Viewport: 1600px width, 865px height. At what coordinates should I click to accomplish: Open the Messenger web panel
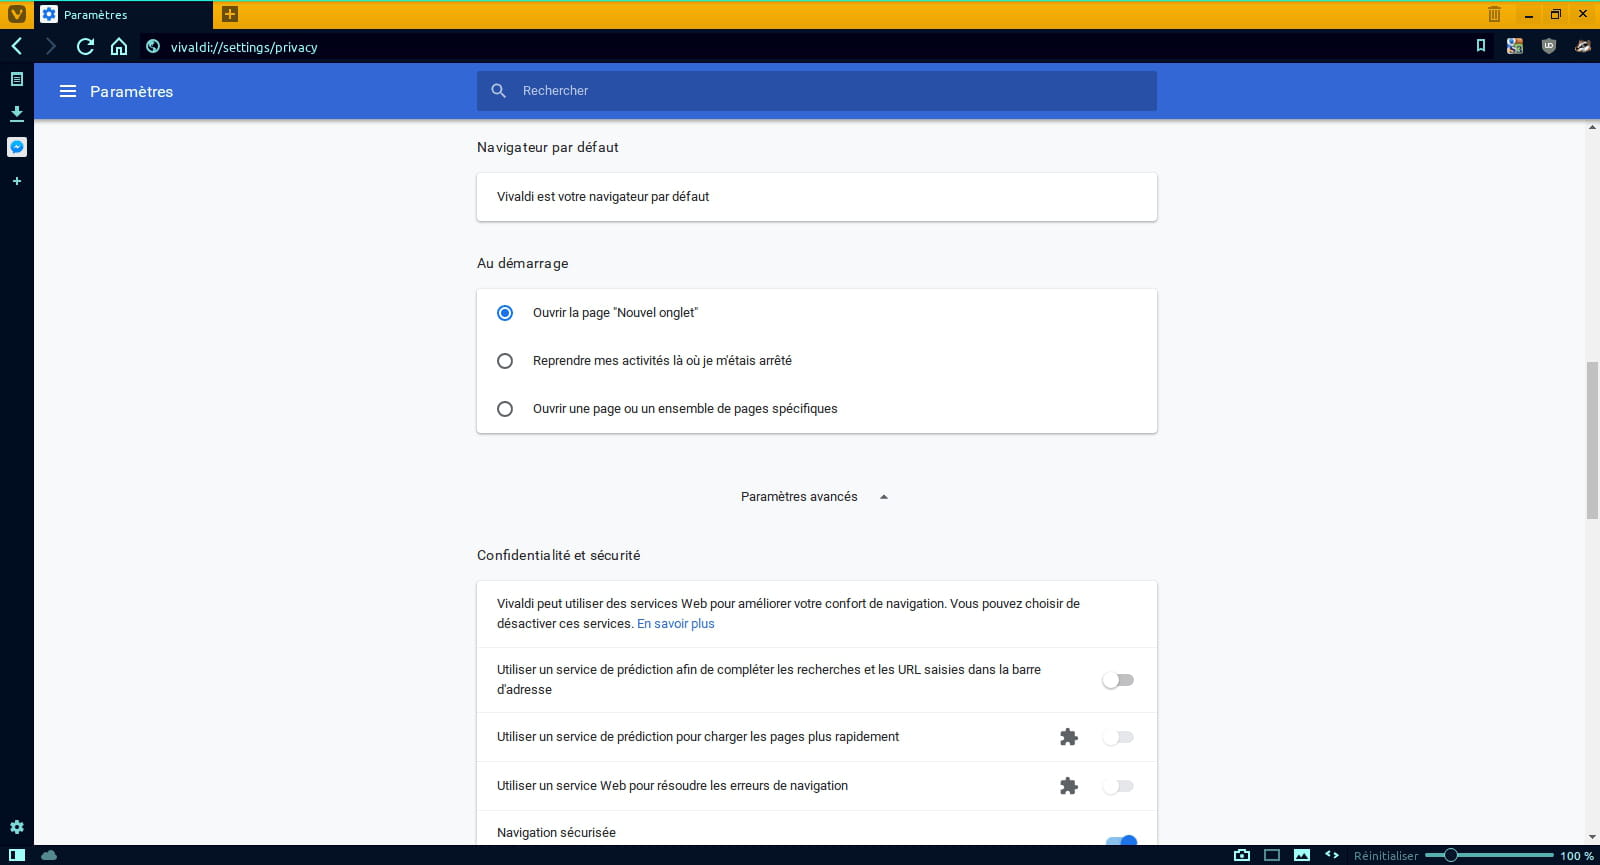(17, 147)
